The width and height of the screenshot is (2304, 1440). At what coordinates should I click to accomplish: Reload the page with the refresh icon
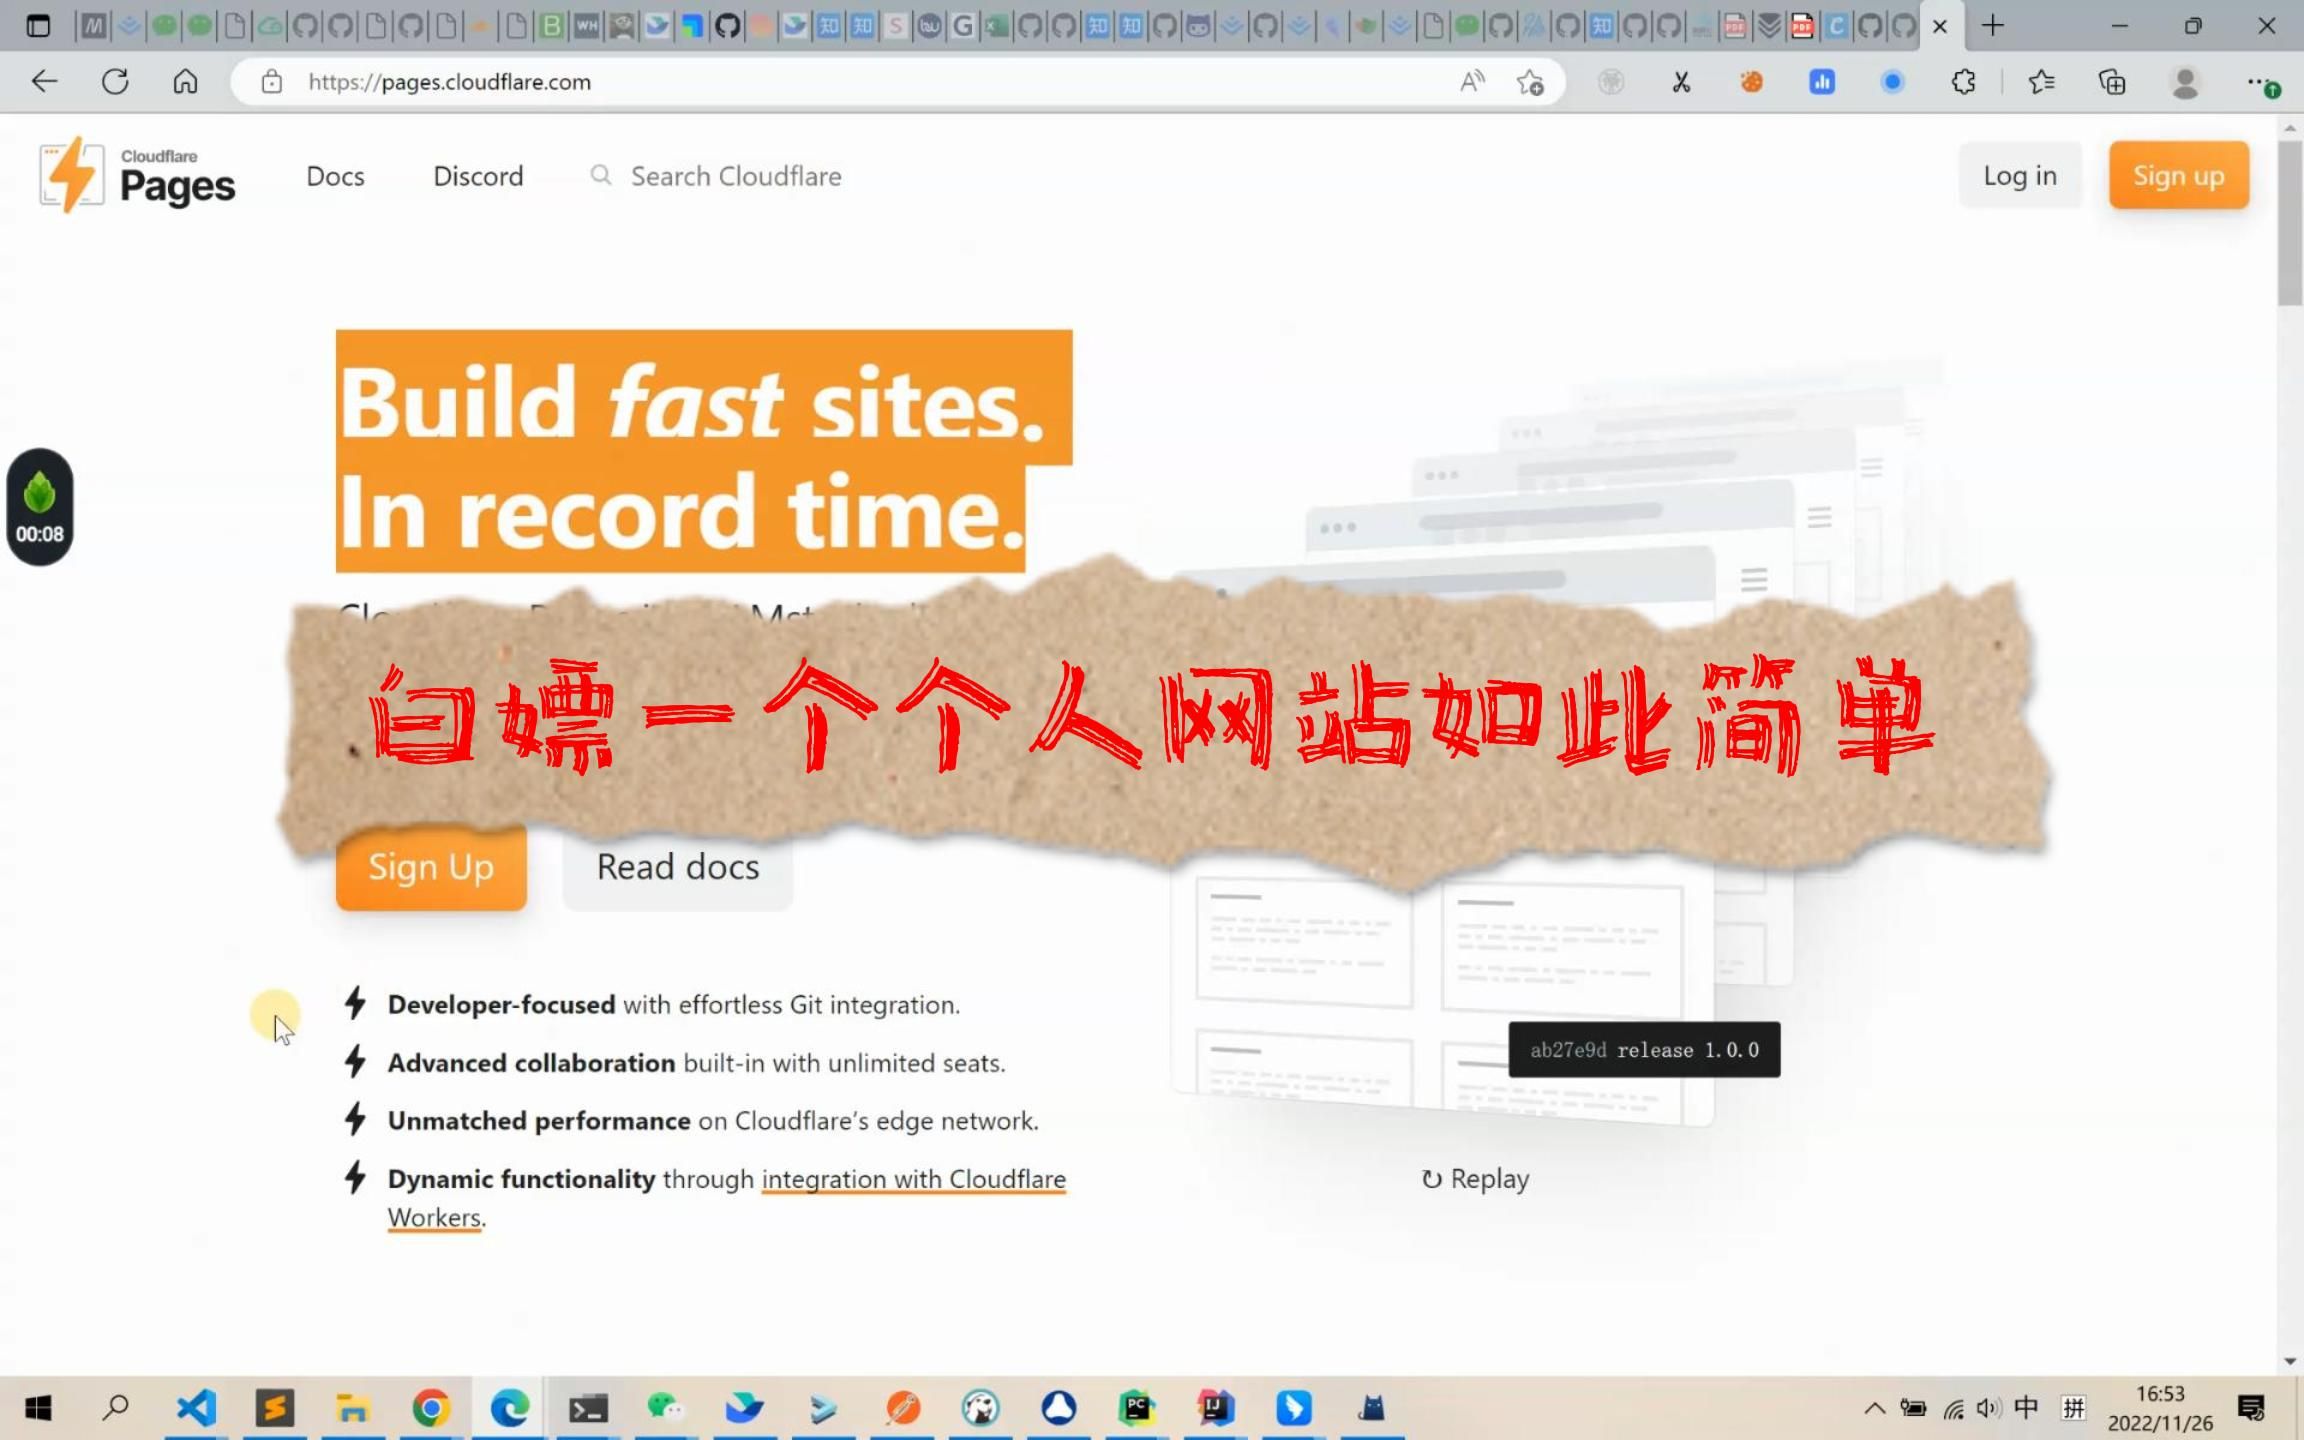pos(115,81)
